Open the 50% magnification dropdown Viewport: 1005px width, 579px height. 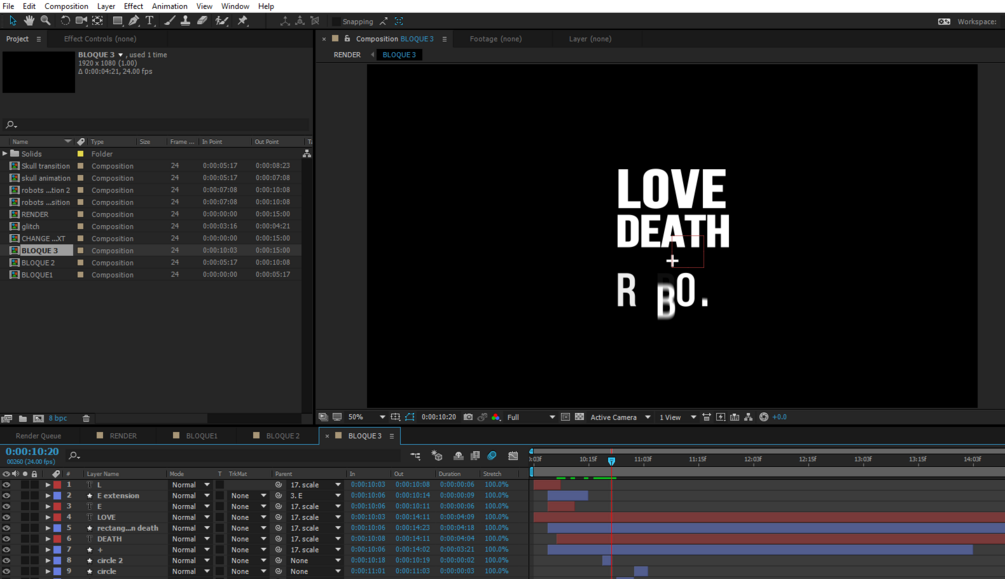[x=367, y=417]
